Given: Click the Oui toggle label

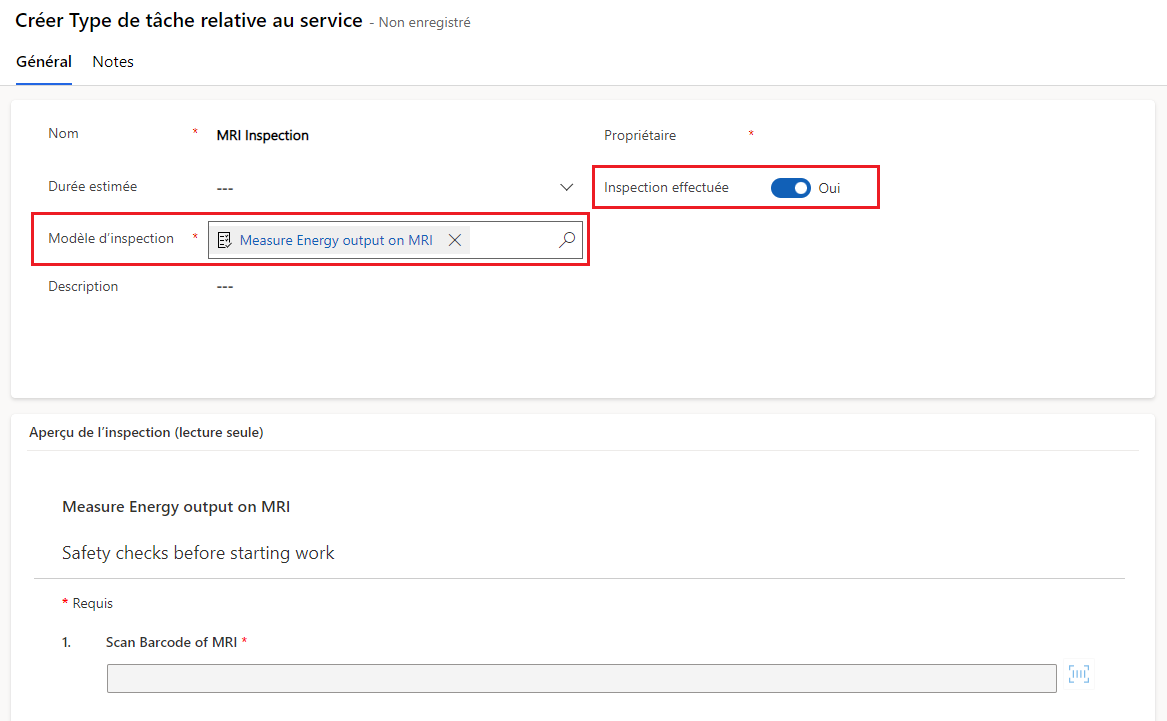Looking at the screenshot, I should pyautogui.click(x=829, y=188).
